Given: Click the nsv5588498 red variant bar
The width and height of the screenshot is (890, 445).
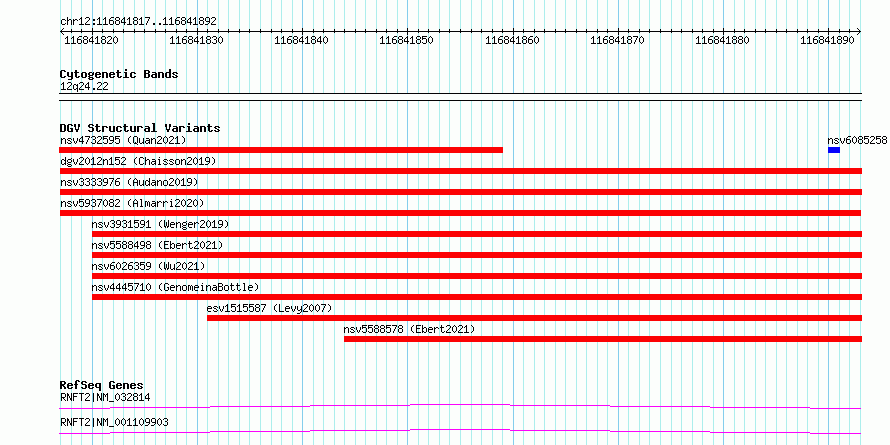Looking at the screenshot, I should [477, 255].
